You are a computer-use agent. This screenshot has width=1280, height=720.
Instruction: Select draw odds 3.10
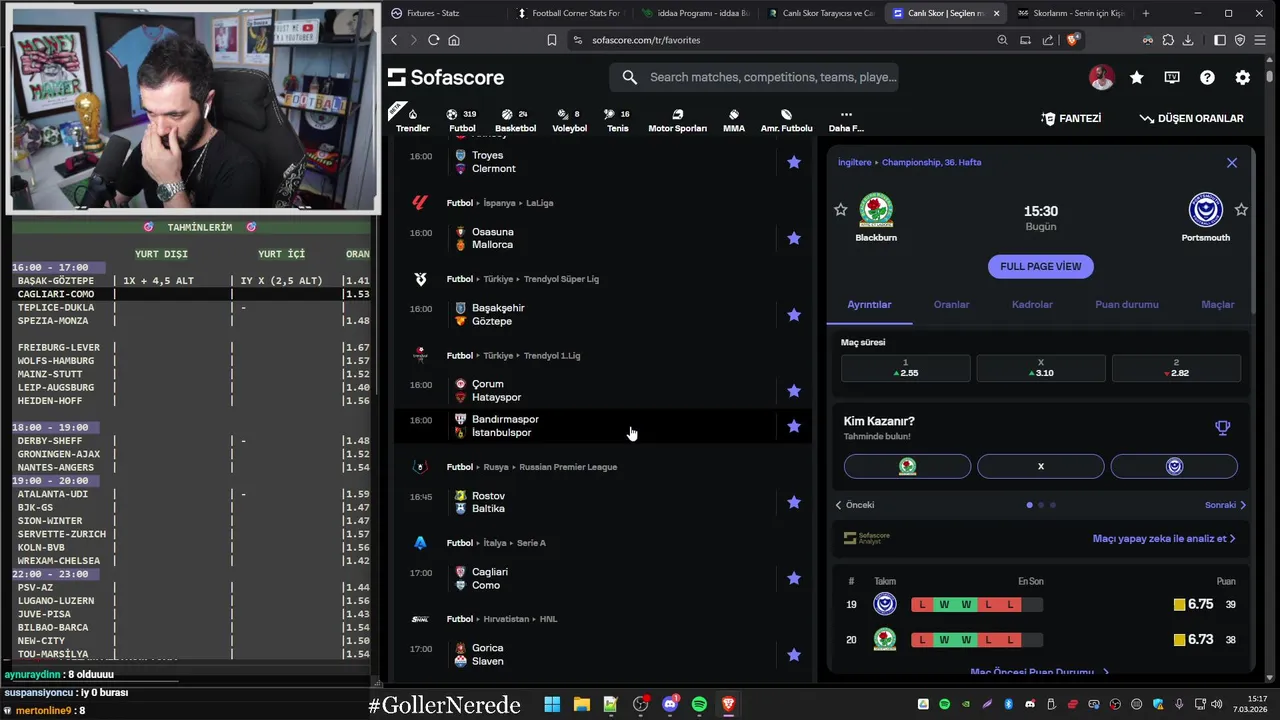(1041, 368)
